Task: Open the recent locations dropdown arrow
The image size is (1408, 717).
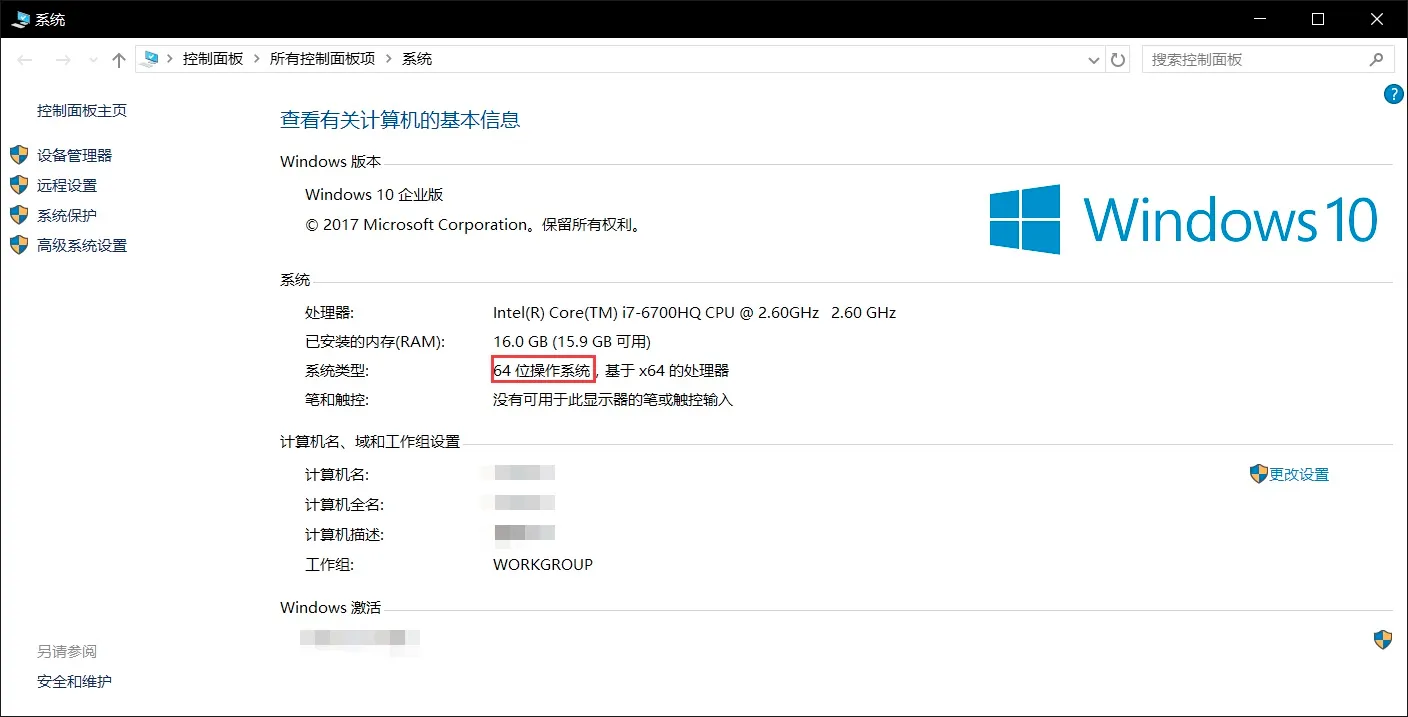Action: [94, 60]
